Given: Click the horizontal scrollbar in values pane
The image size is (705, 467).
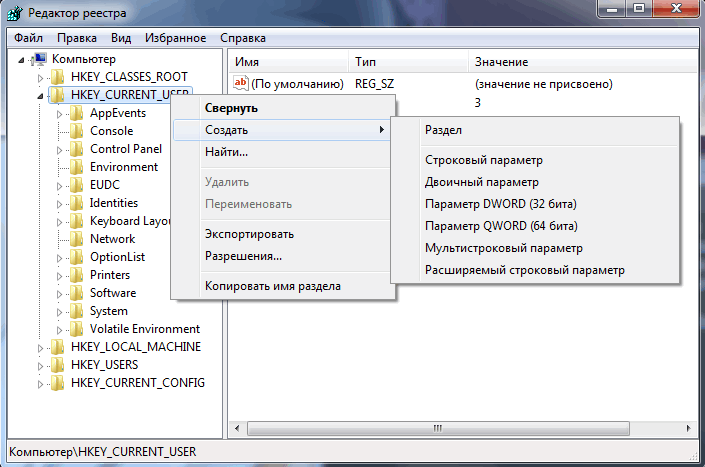Looking at the screenshot, I should (437, 428).
